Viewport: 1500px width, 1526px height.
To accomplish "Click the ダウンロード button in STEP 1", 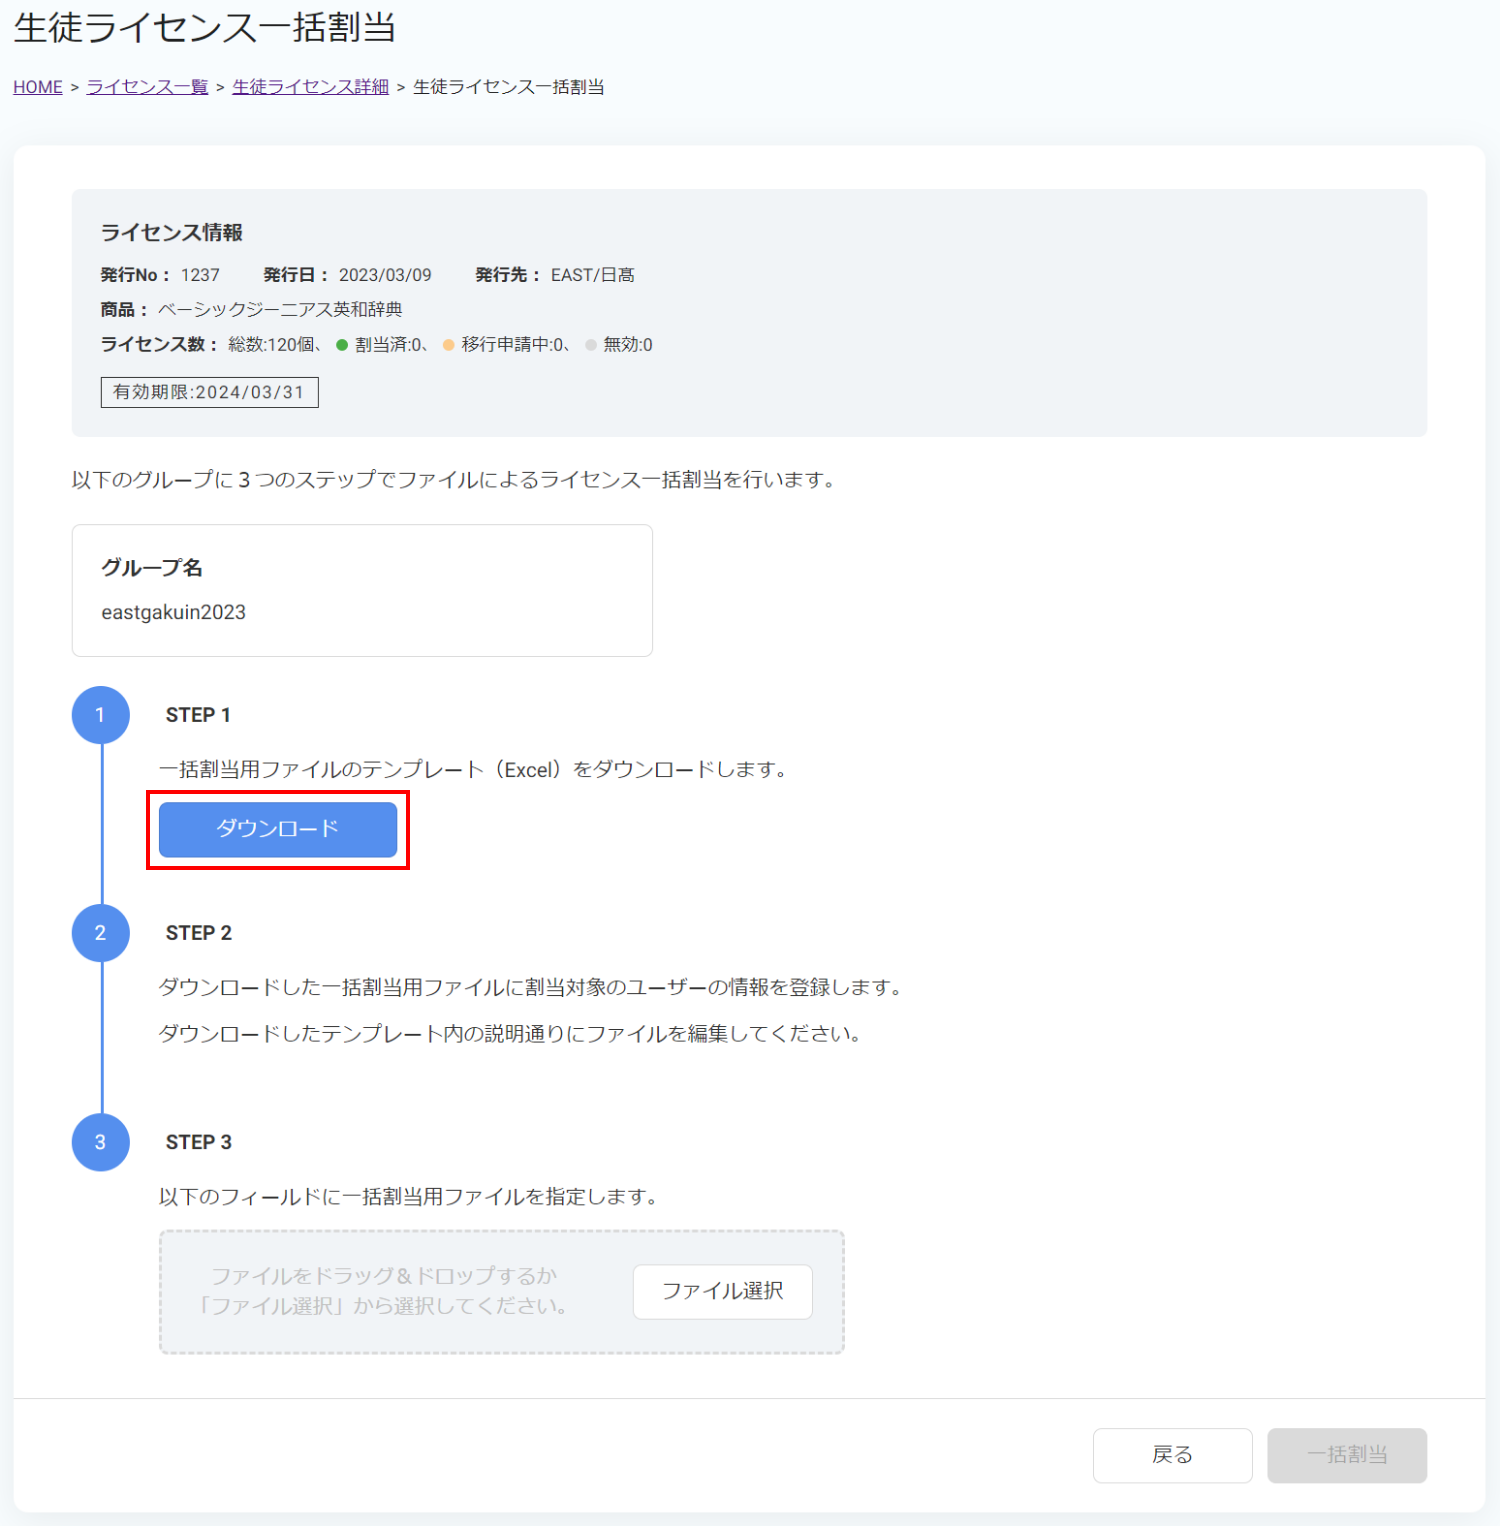I will tap(278, 829).
